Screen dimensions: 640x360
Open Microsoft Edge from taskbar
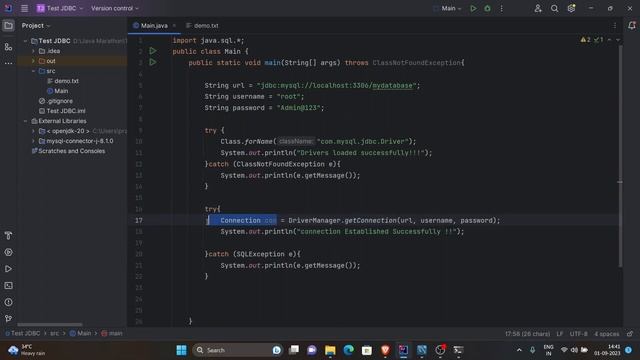348,350
